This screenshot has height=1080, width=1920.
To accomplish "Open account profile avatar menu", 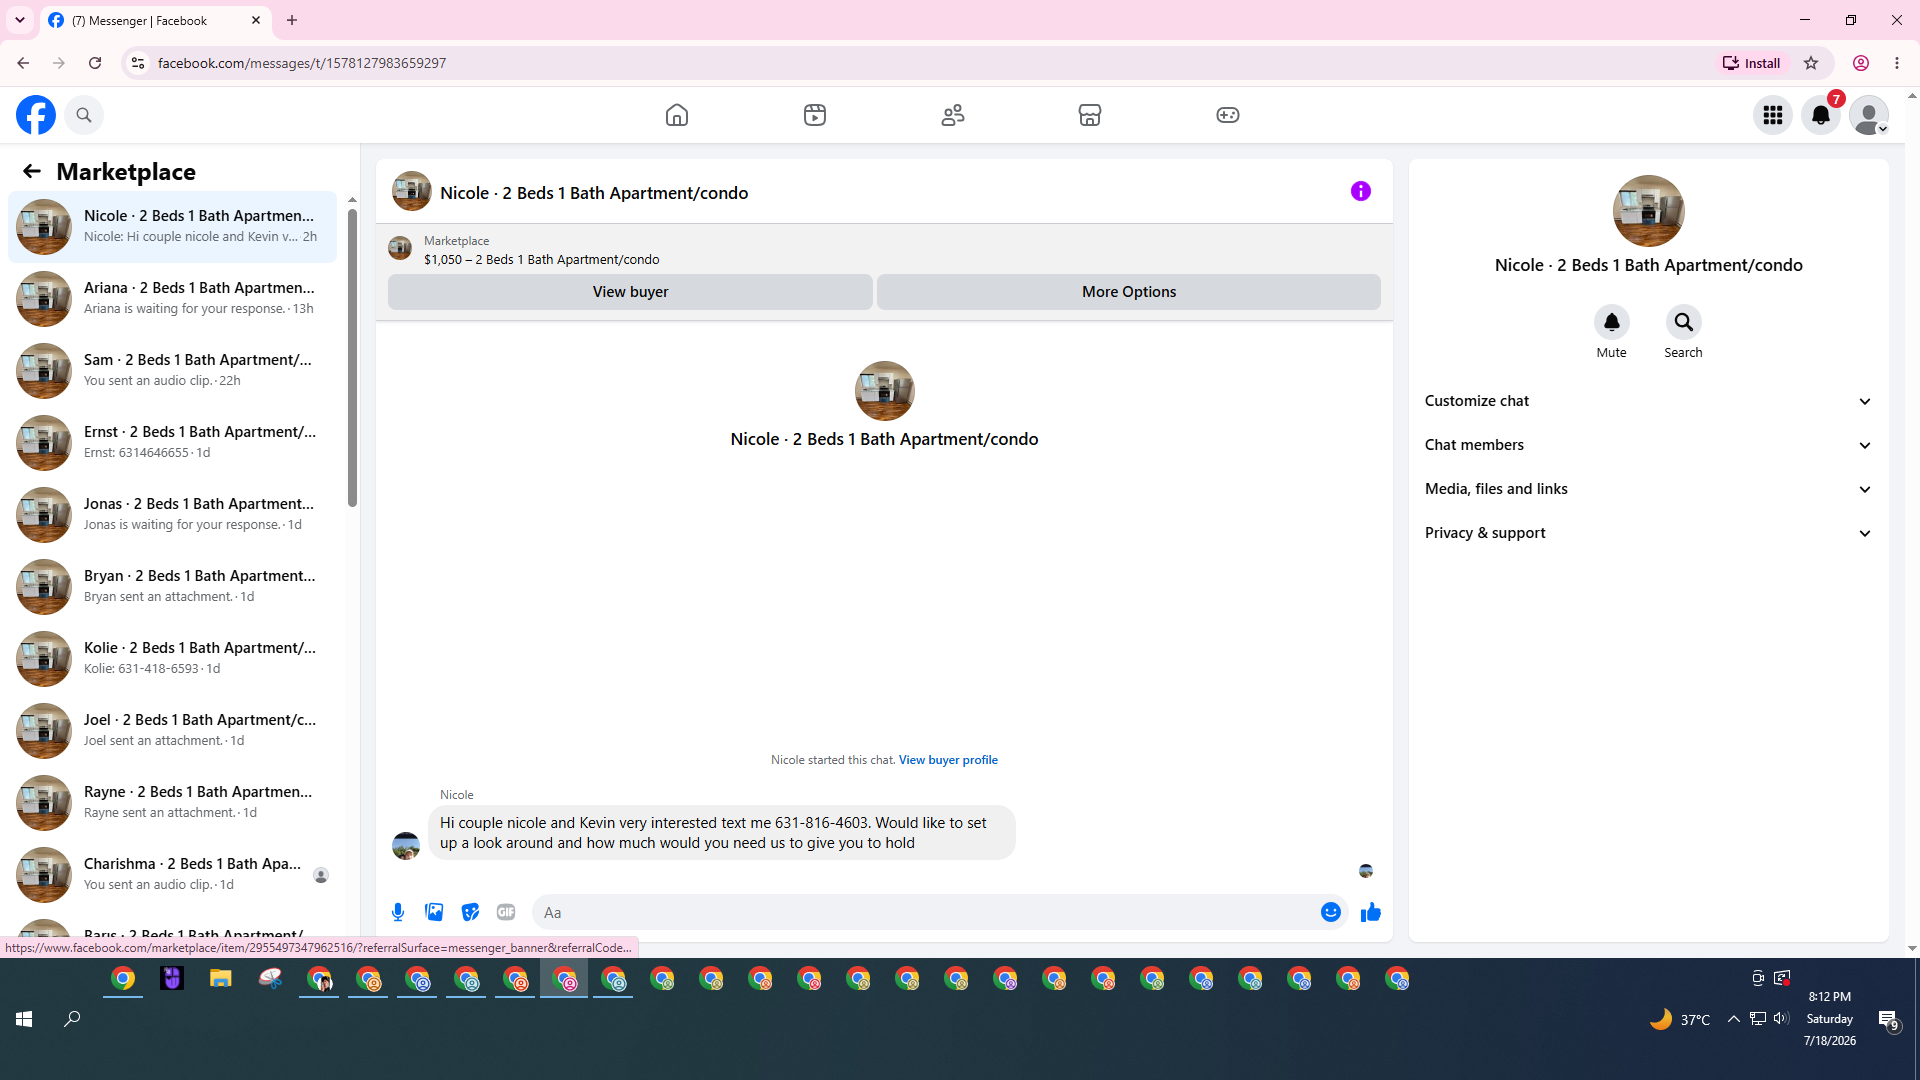I will click(x=1869, y=115).
